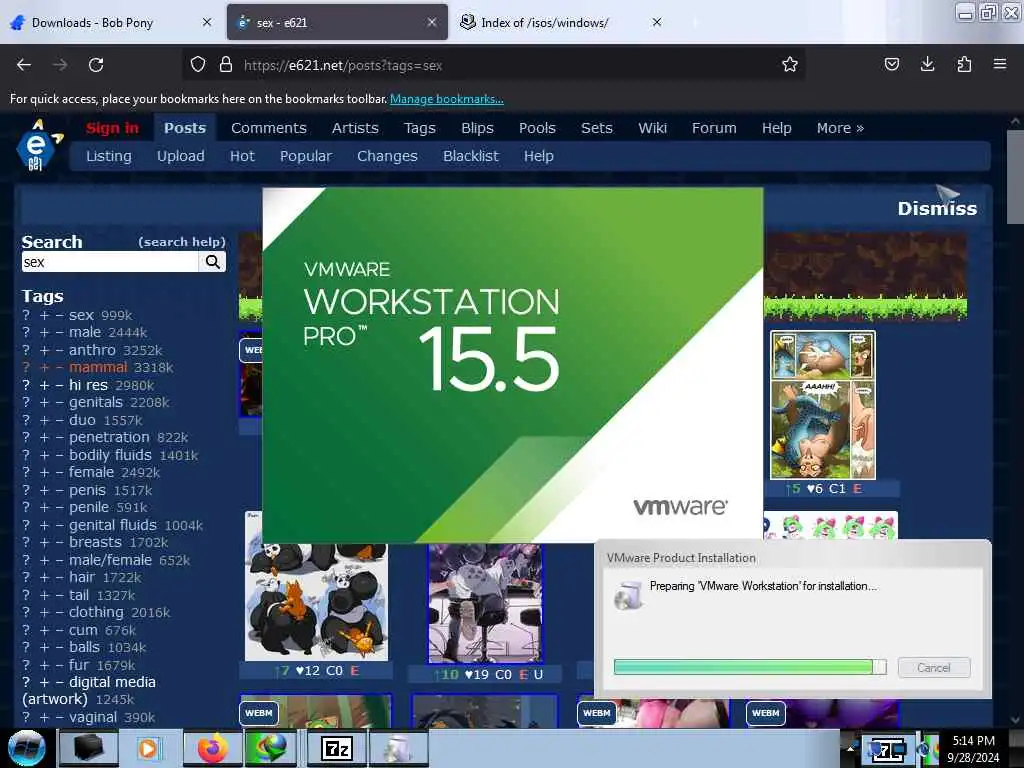
Task: Open the Pools section
Action: (537, 128)
